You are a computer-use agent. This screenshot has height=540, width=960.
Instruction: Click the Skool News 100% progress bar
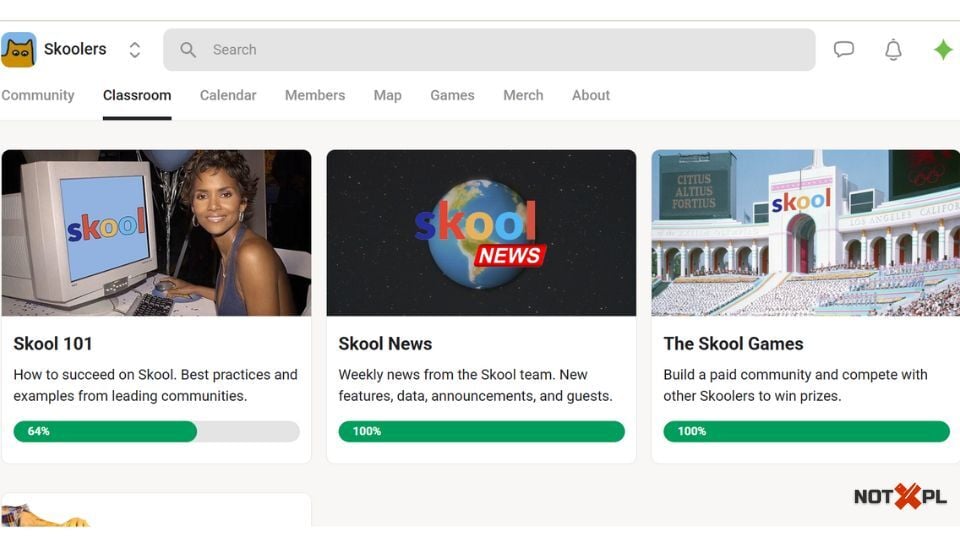click(481, 431)
